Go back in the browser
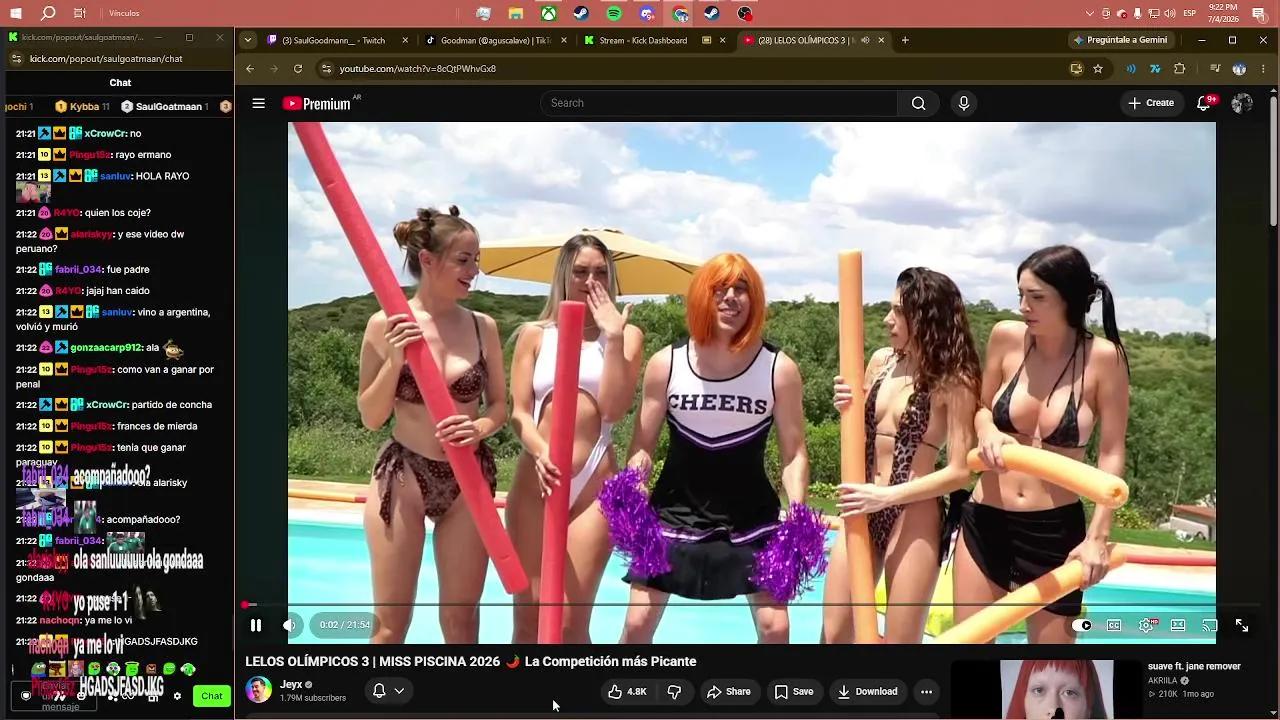 pyautogui.click(x=250, y=69)
